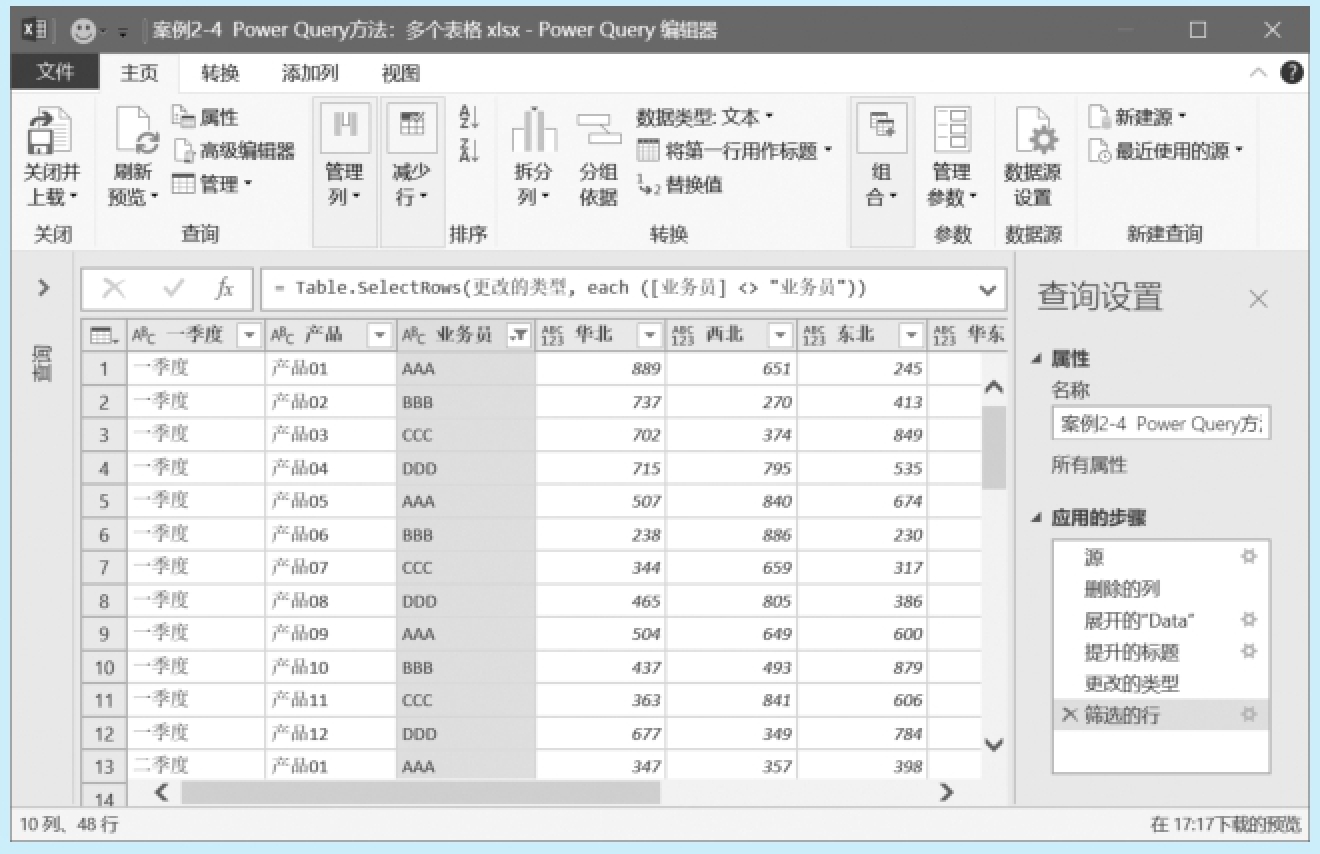This screenshot has height=854, width=1320.
Task: Click the Split Column (拆分列) icon
Action: [x=534, y=131]
